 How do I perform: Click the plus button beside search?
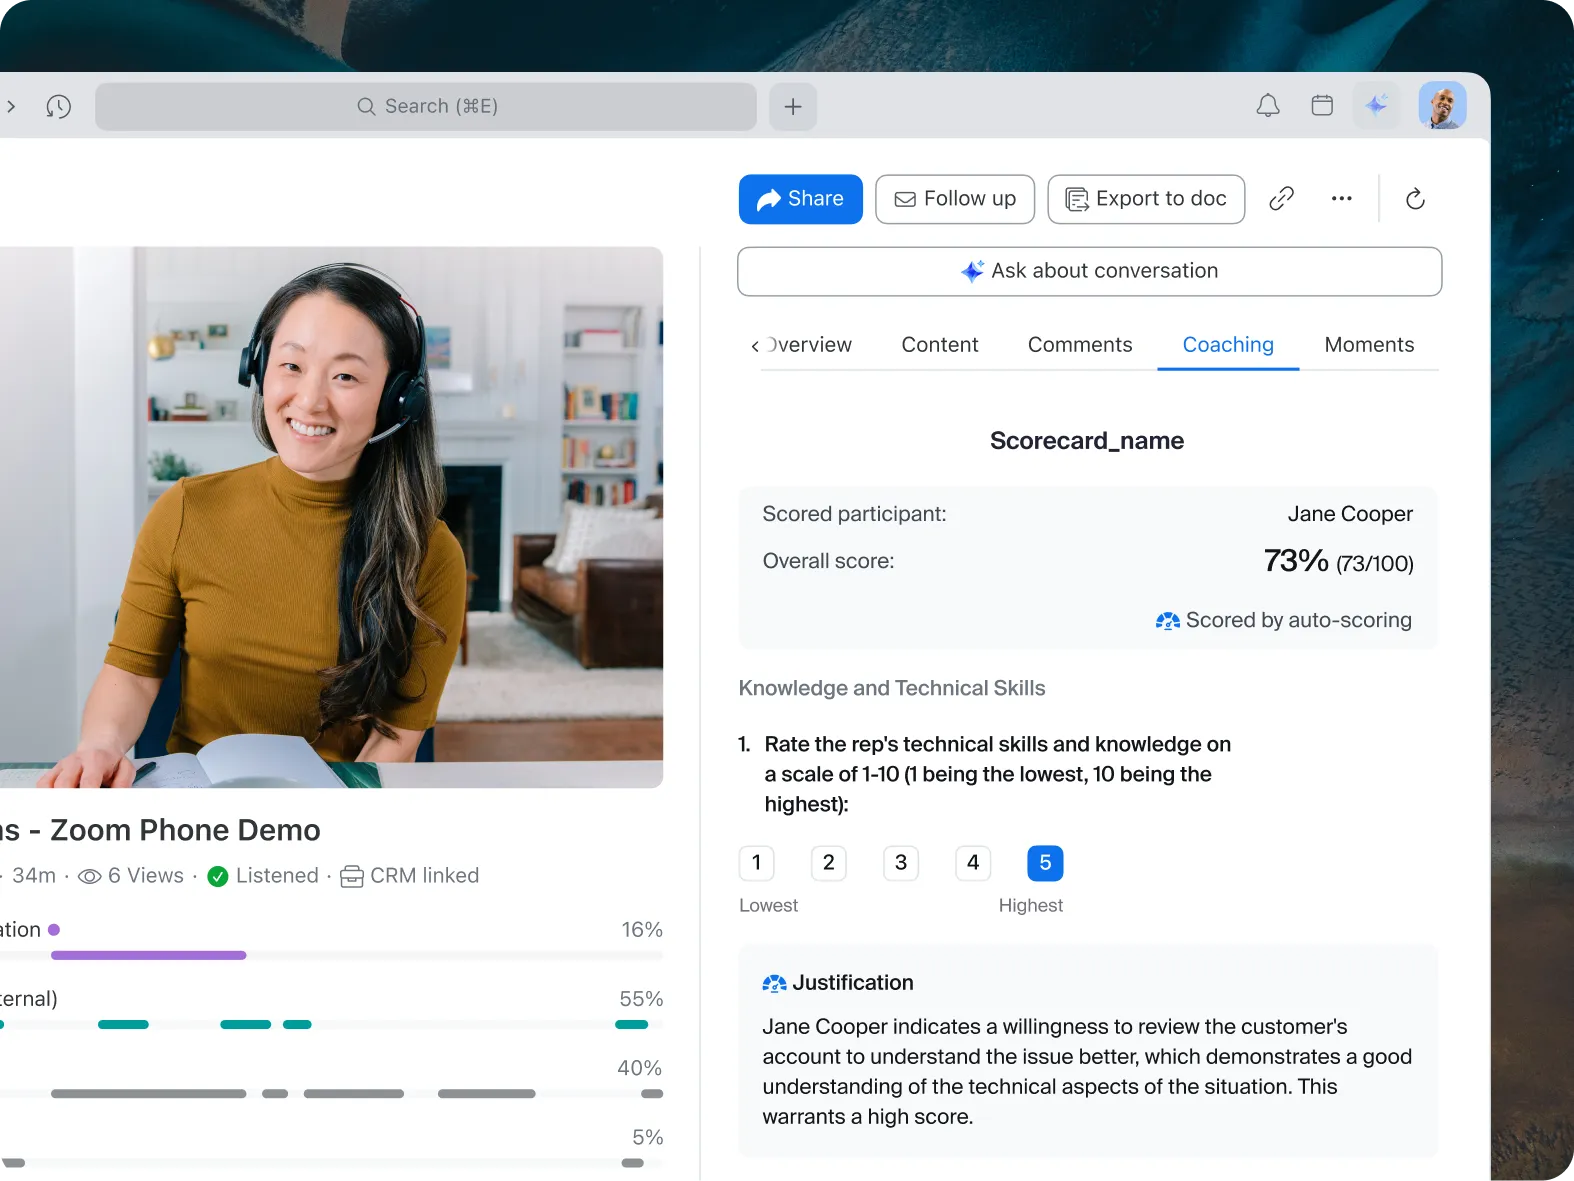point(793,106)
